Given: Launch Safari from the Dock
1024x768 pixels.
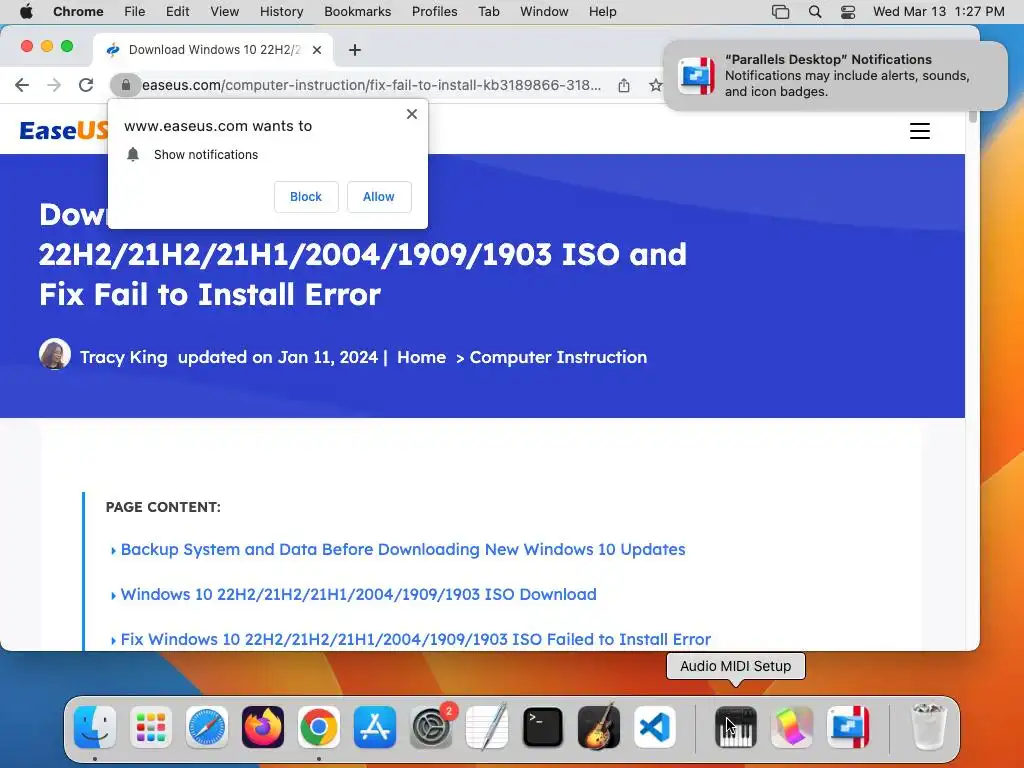Looking at the screenshot, I should tap(207, 727).
